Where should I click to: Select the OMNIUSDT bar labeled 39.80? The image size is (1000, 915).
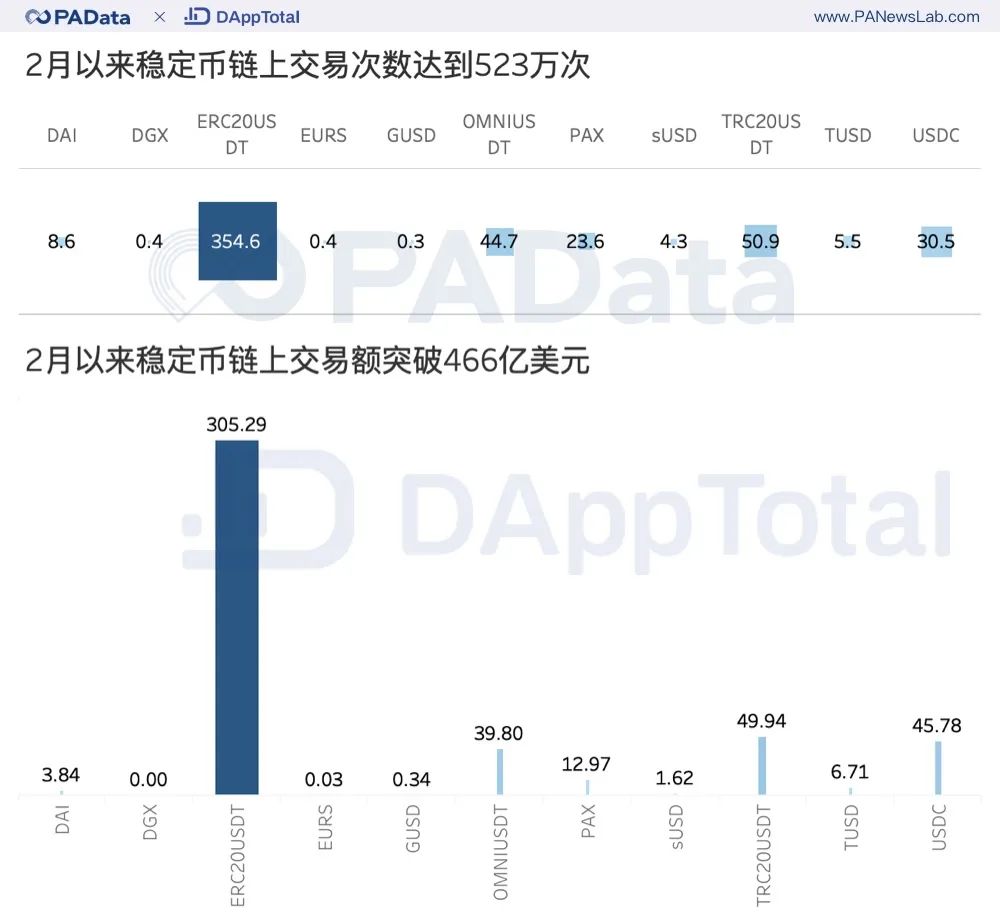click(x=499, y=772)
